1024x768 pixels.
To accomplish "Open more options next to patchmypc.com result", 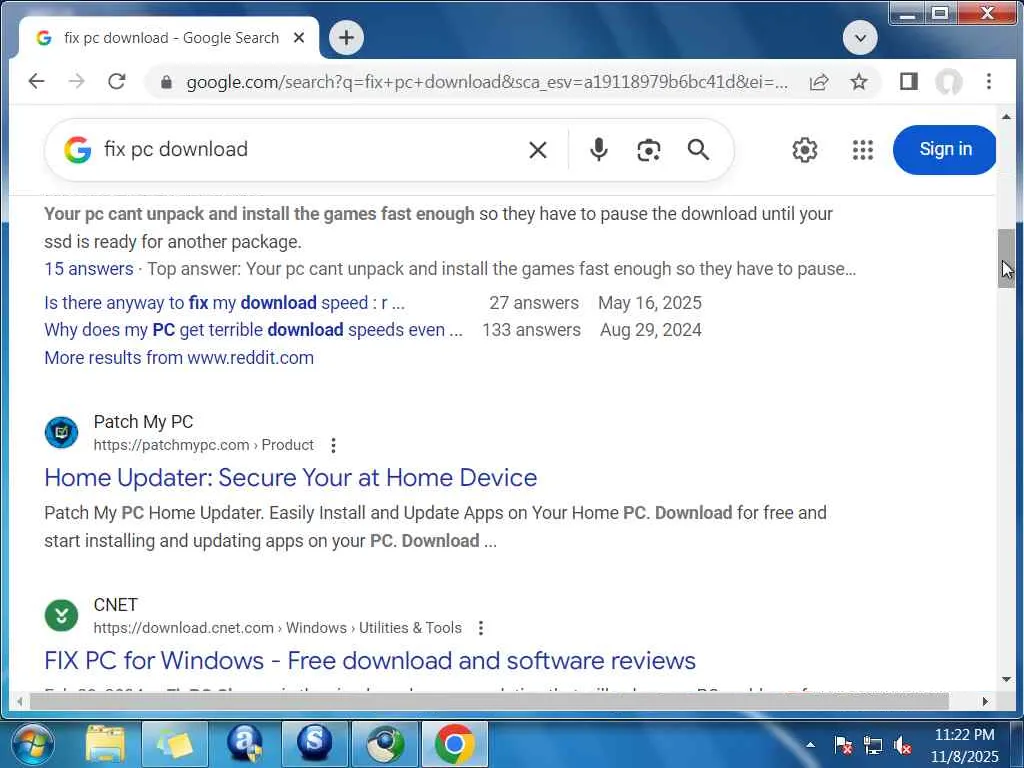I will point(333,445).
